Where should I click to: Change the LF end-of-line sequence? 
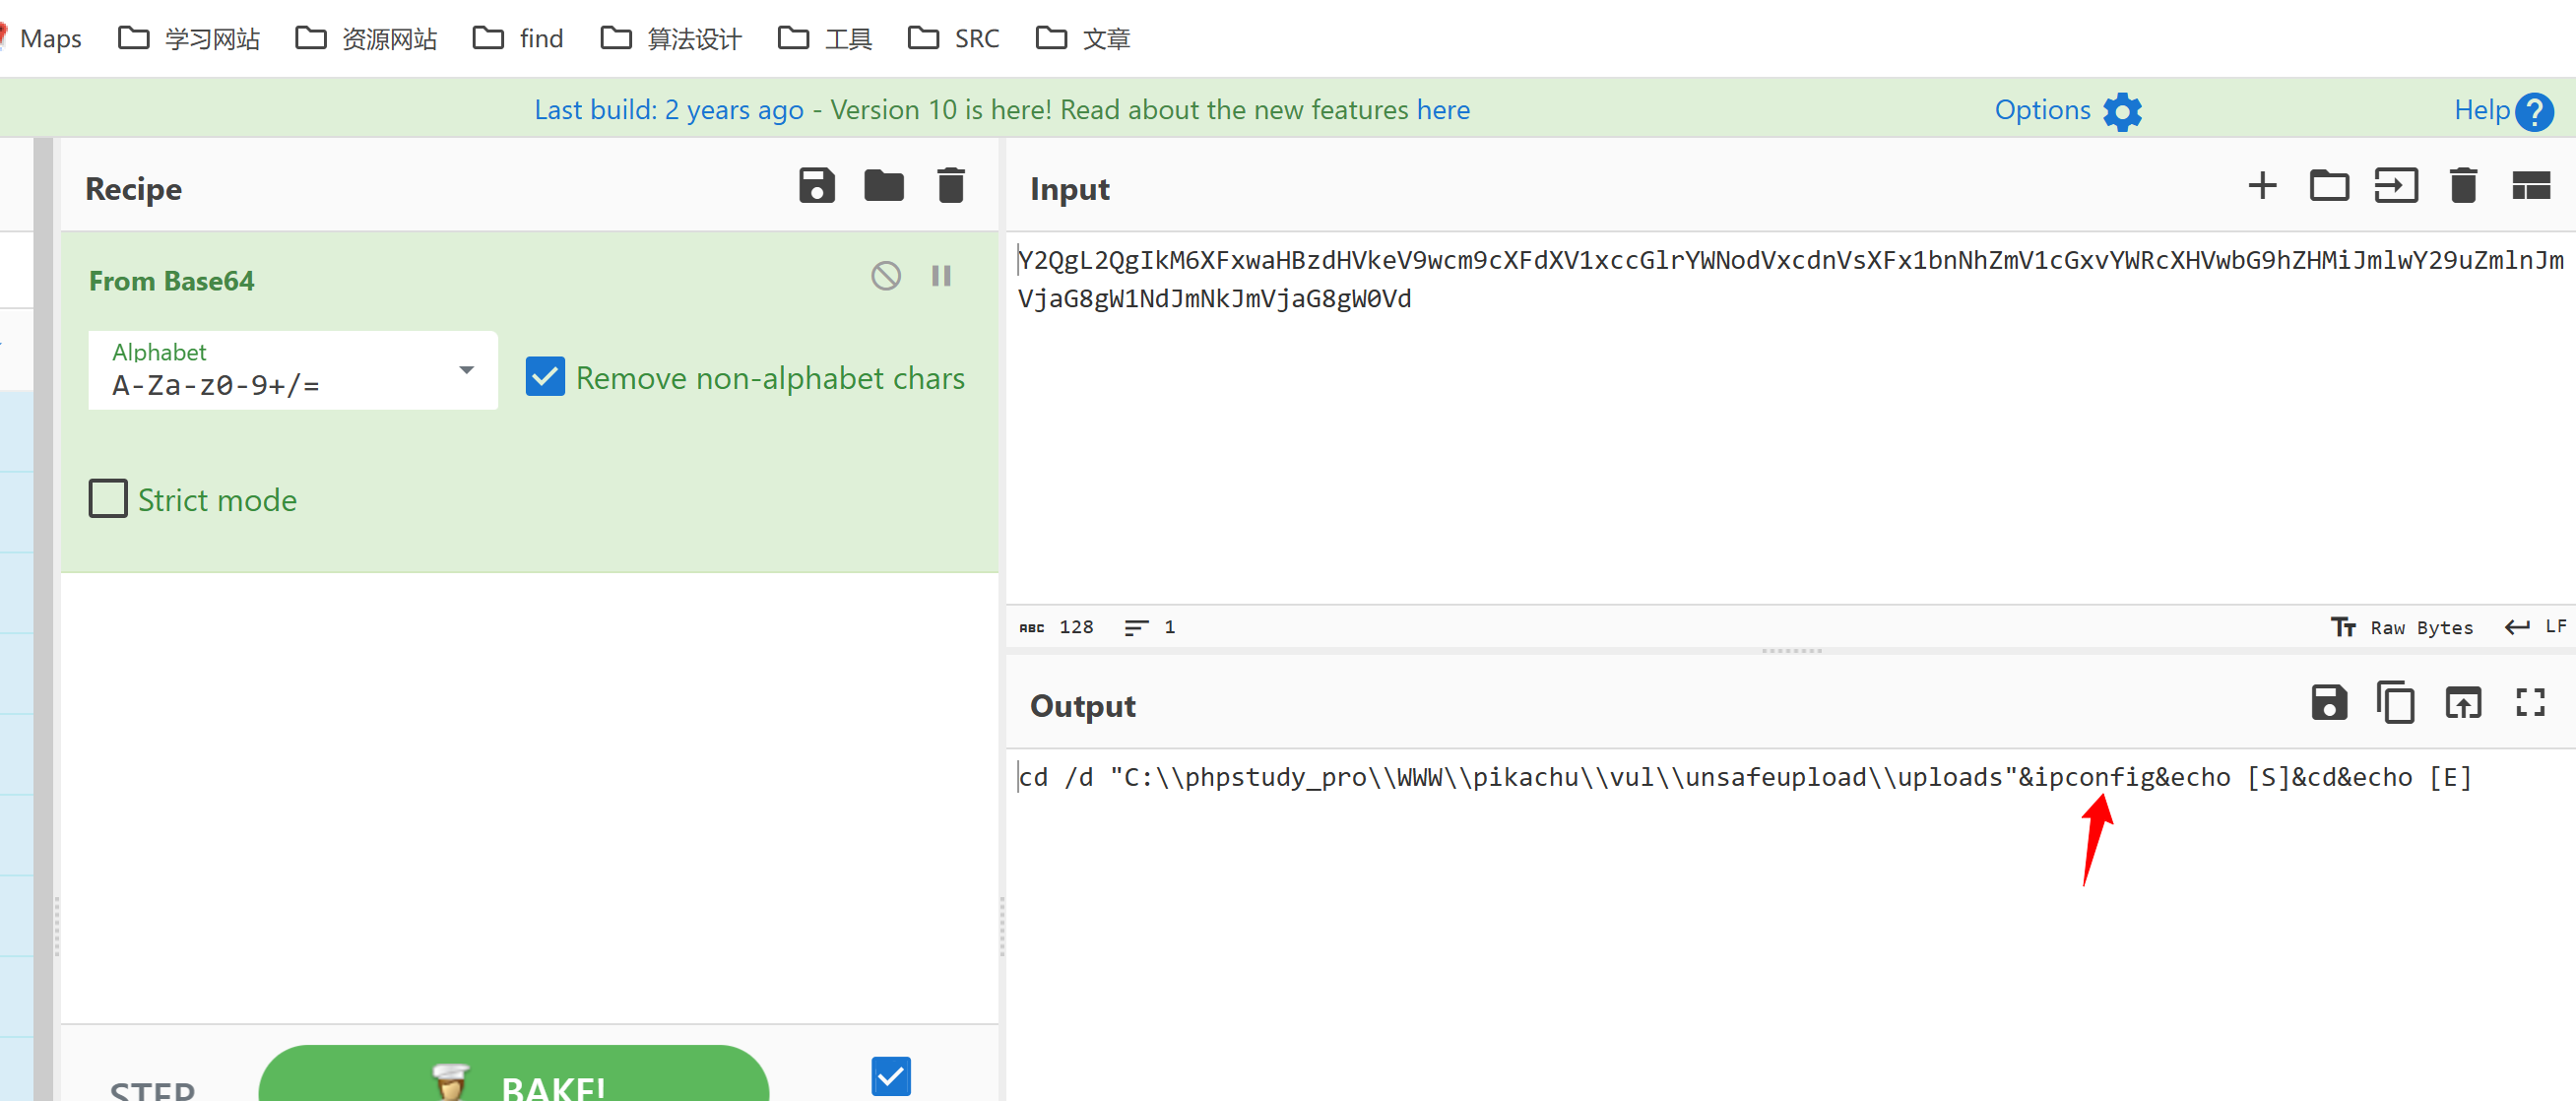click(2535, 627)
